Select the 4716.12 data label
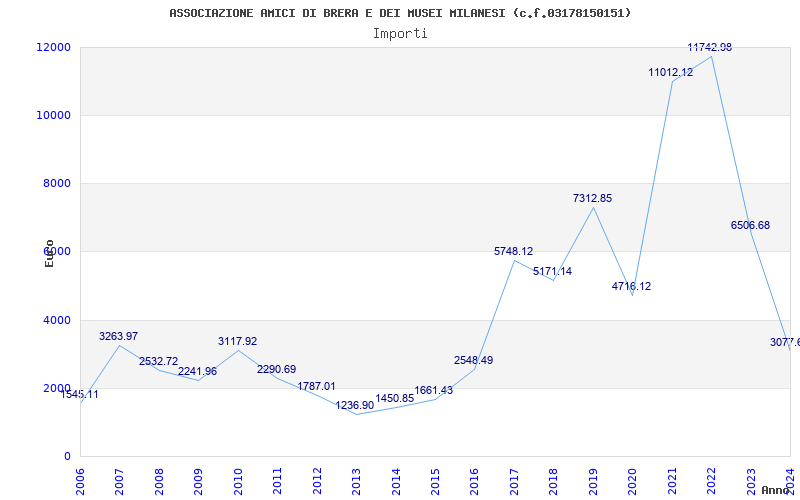 click(x=632, y=286)
